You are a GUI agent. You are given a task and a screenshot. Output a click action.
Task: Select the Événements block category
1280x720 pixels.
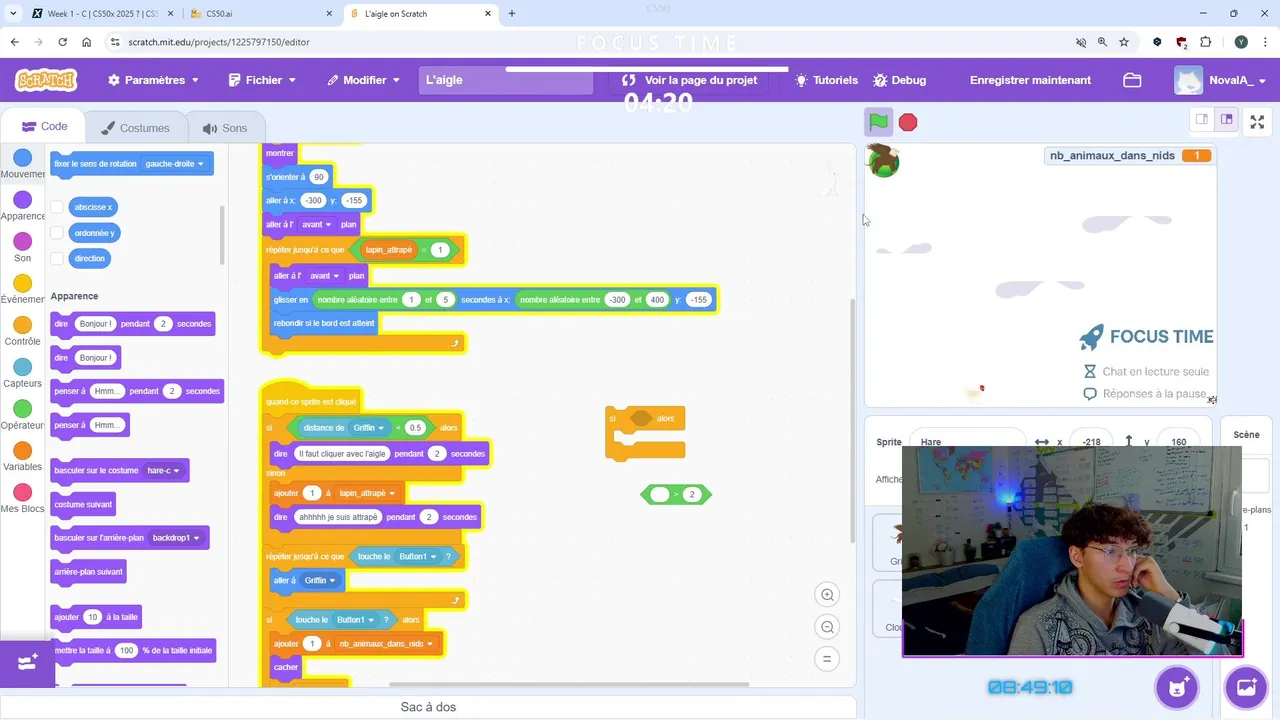[x=23, y=290]
